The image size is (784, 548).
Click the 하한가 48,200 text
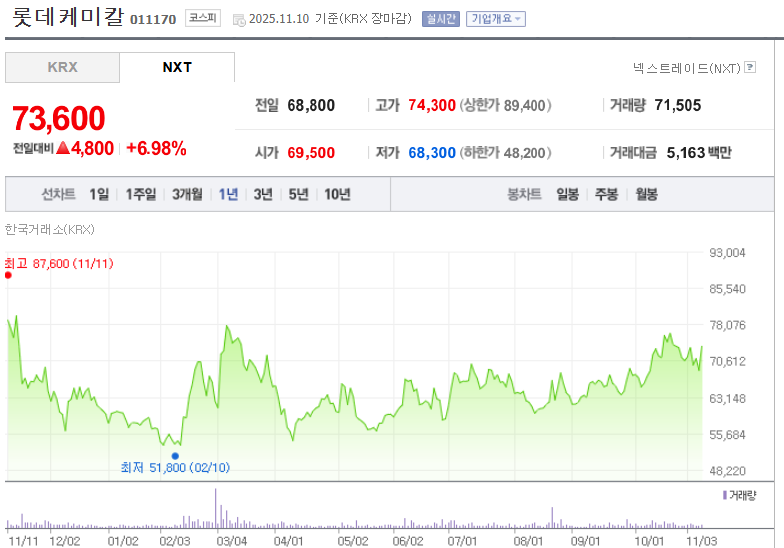[506, 152]
